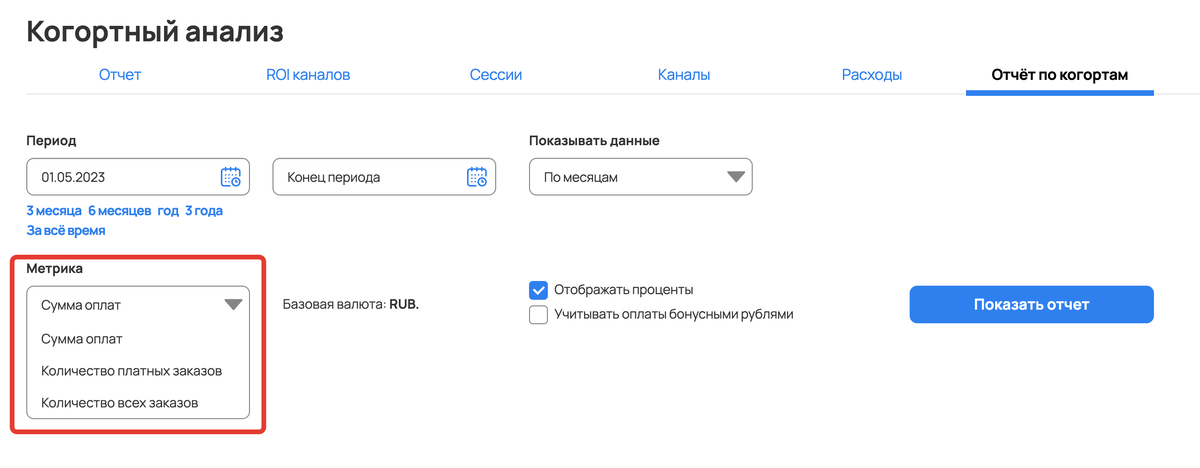Open the ROI каналов tab
The height and width of the screenshot is (468, 1200).
coord(308,75)
